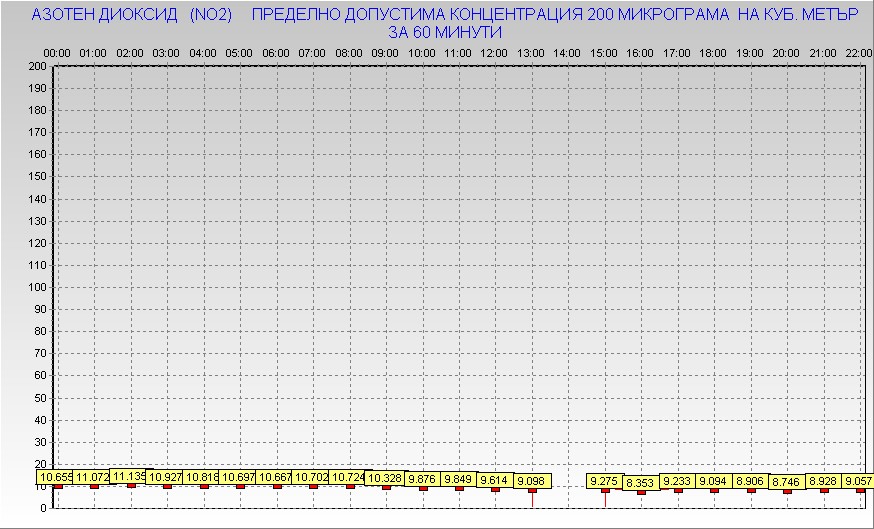Click the 9.057 data label at 22:00

pos(858,481)
